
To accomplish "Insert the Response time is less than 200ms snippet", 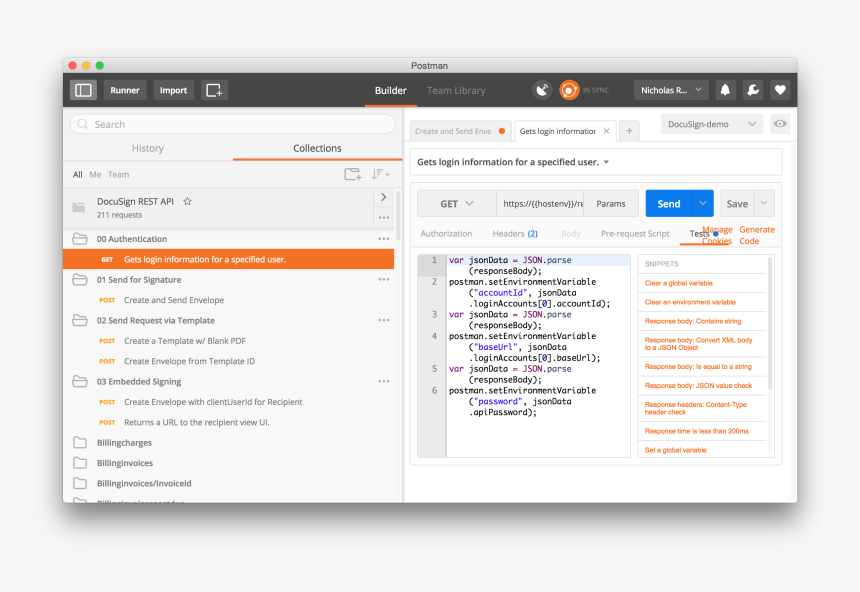I will coord(697,431).
